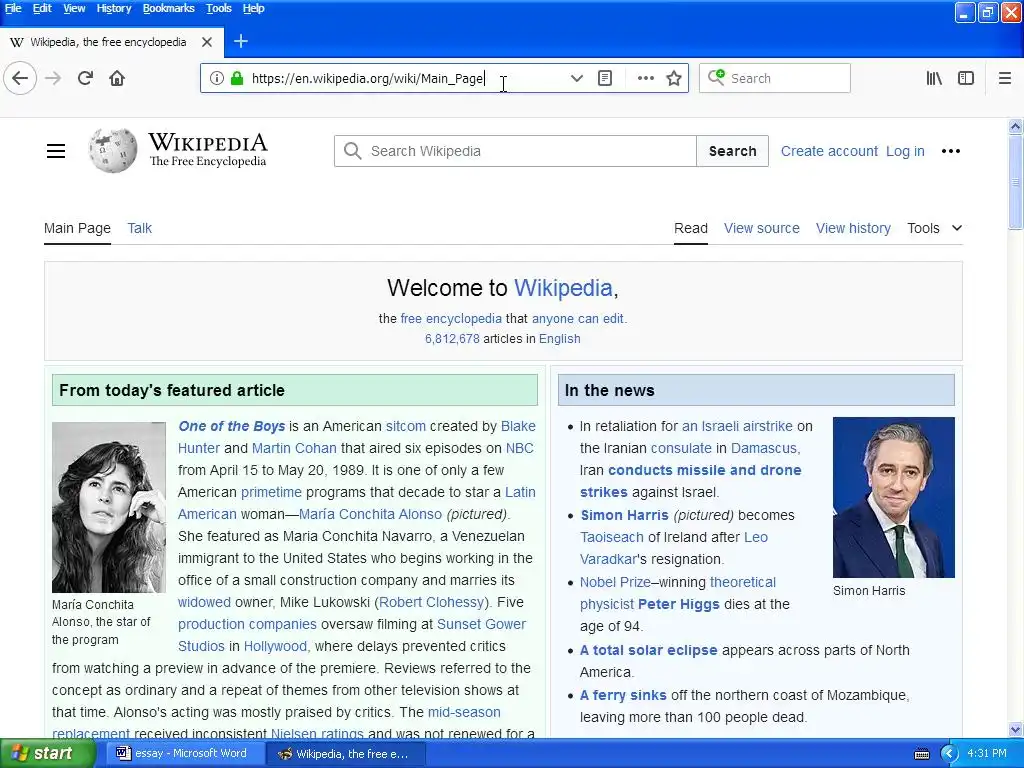
Task: Open the Help menu
Action: [x=253, y=8]
